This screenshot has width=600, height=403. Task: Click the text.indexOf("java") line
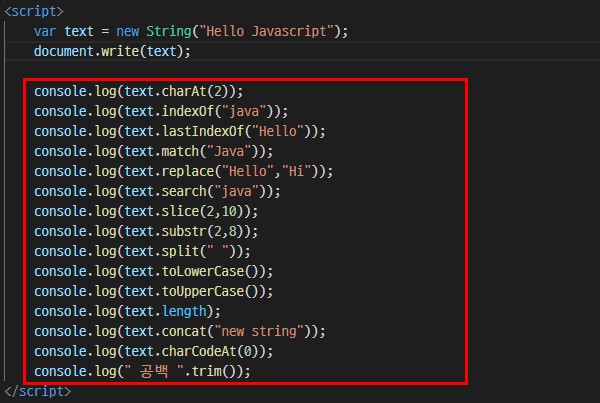tap(161, 111)
